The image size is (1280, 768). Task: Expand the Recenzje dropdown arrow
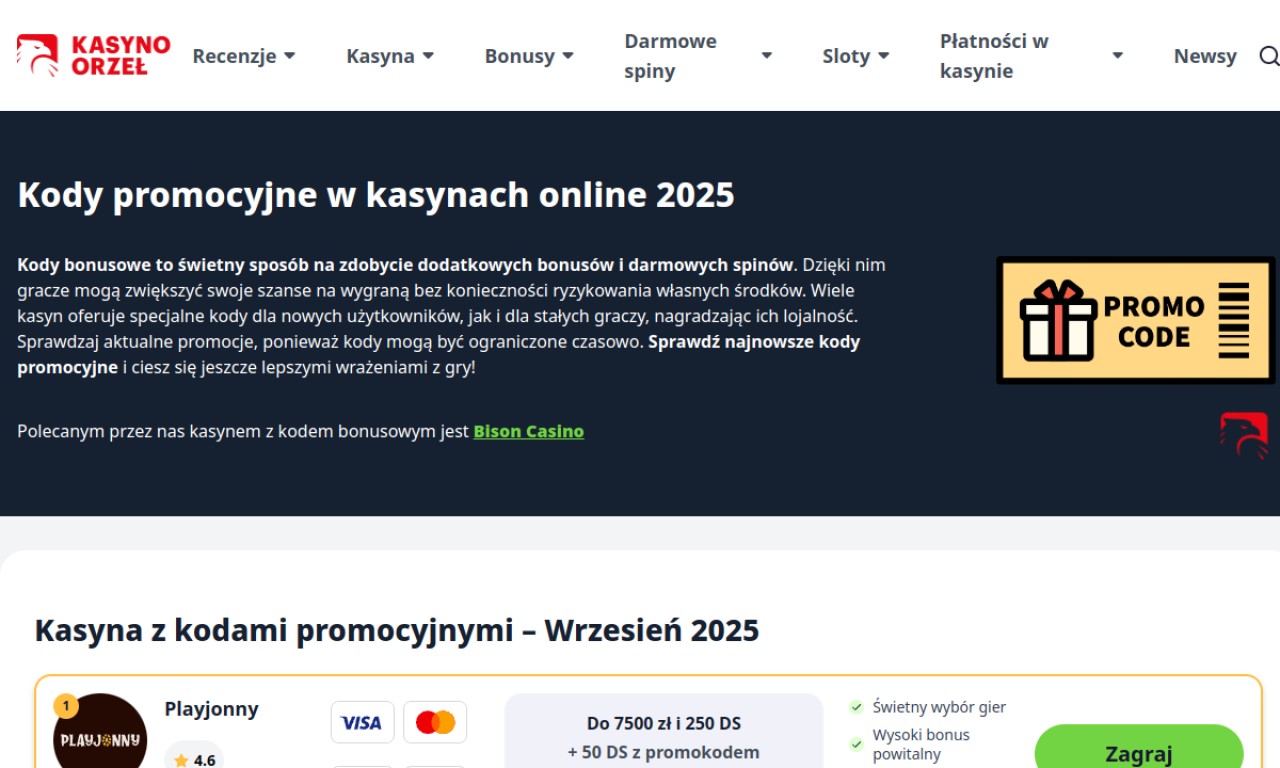click(290, 56)
